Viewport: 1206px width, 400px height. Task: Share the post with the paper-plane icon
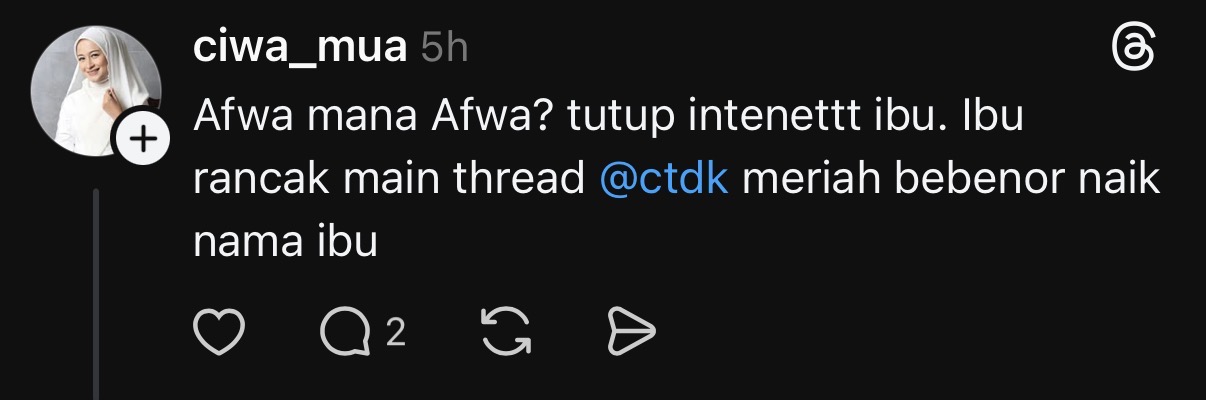pos(631,332)
